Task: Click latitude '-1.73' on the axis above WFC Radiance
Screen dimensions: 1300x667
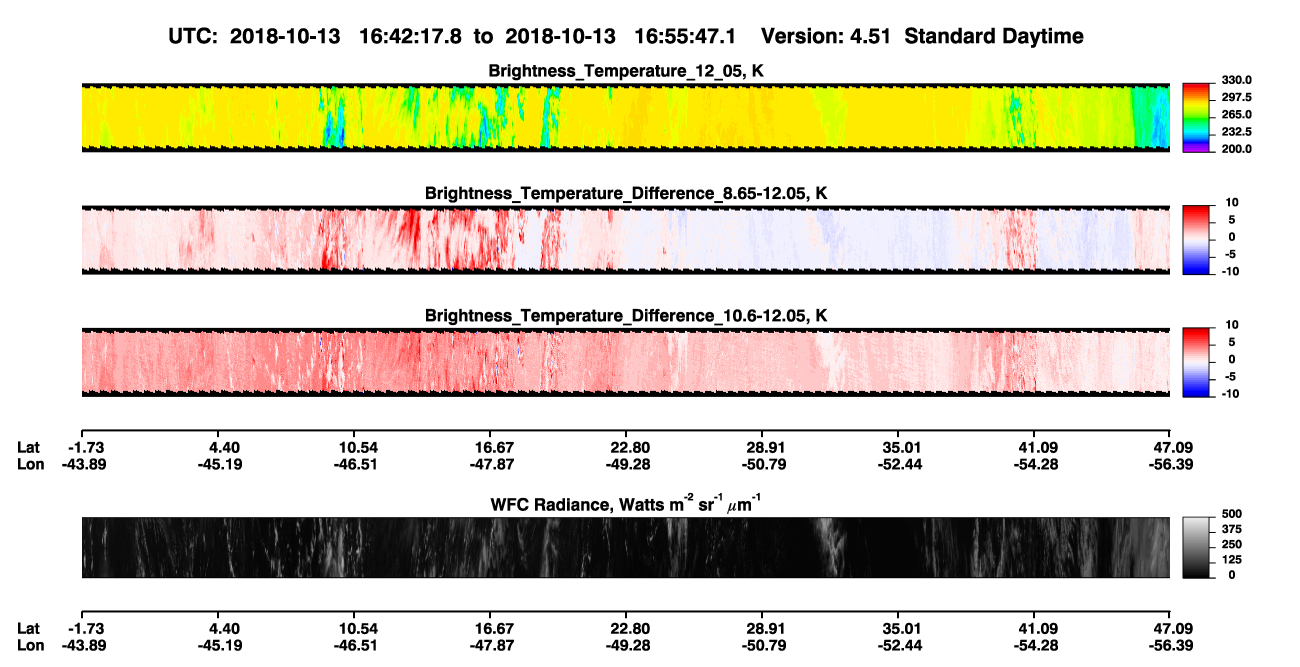Action: [x=86, y=446]
